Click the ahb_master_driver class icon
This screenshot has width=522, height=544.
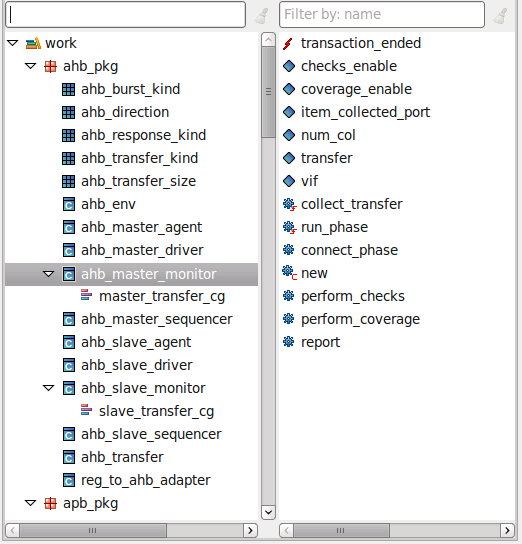[69, 250]
